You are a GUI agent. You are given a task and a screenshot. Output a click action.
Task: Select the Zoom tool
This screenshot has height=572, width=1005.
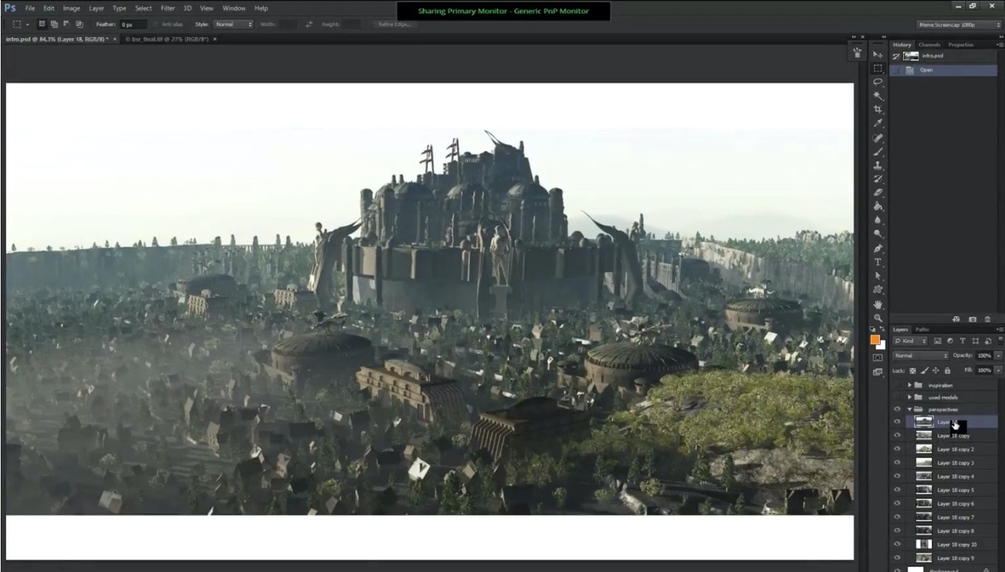pos(878,318)
